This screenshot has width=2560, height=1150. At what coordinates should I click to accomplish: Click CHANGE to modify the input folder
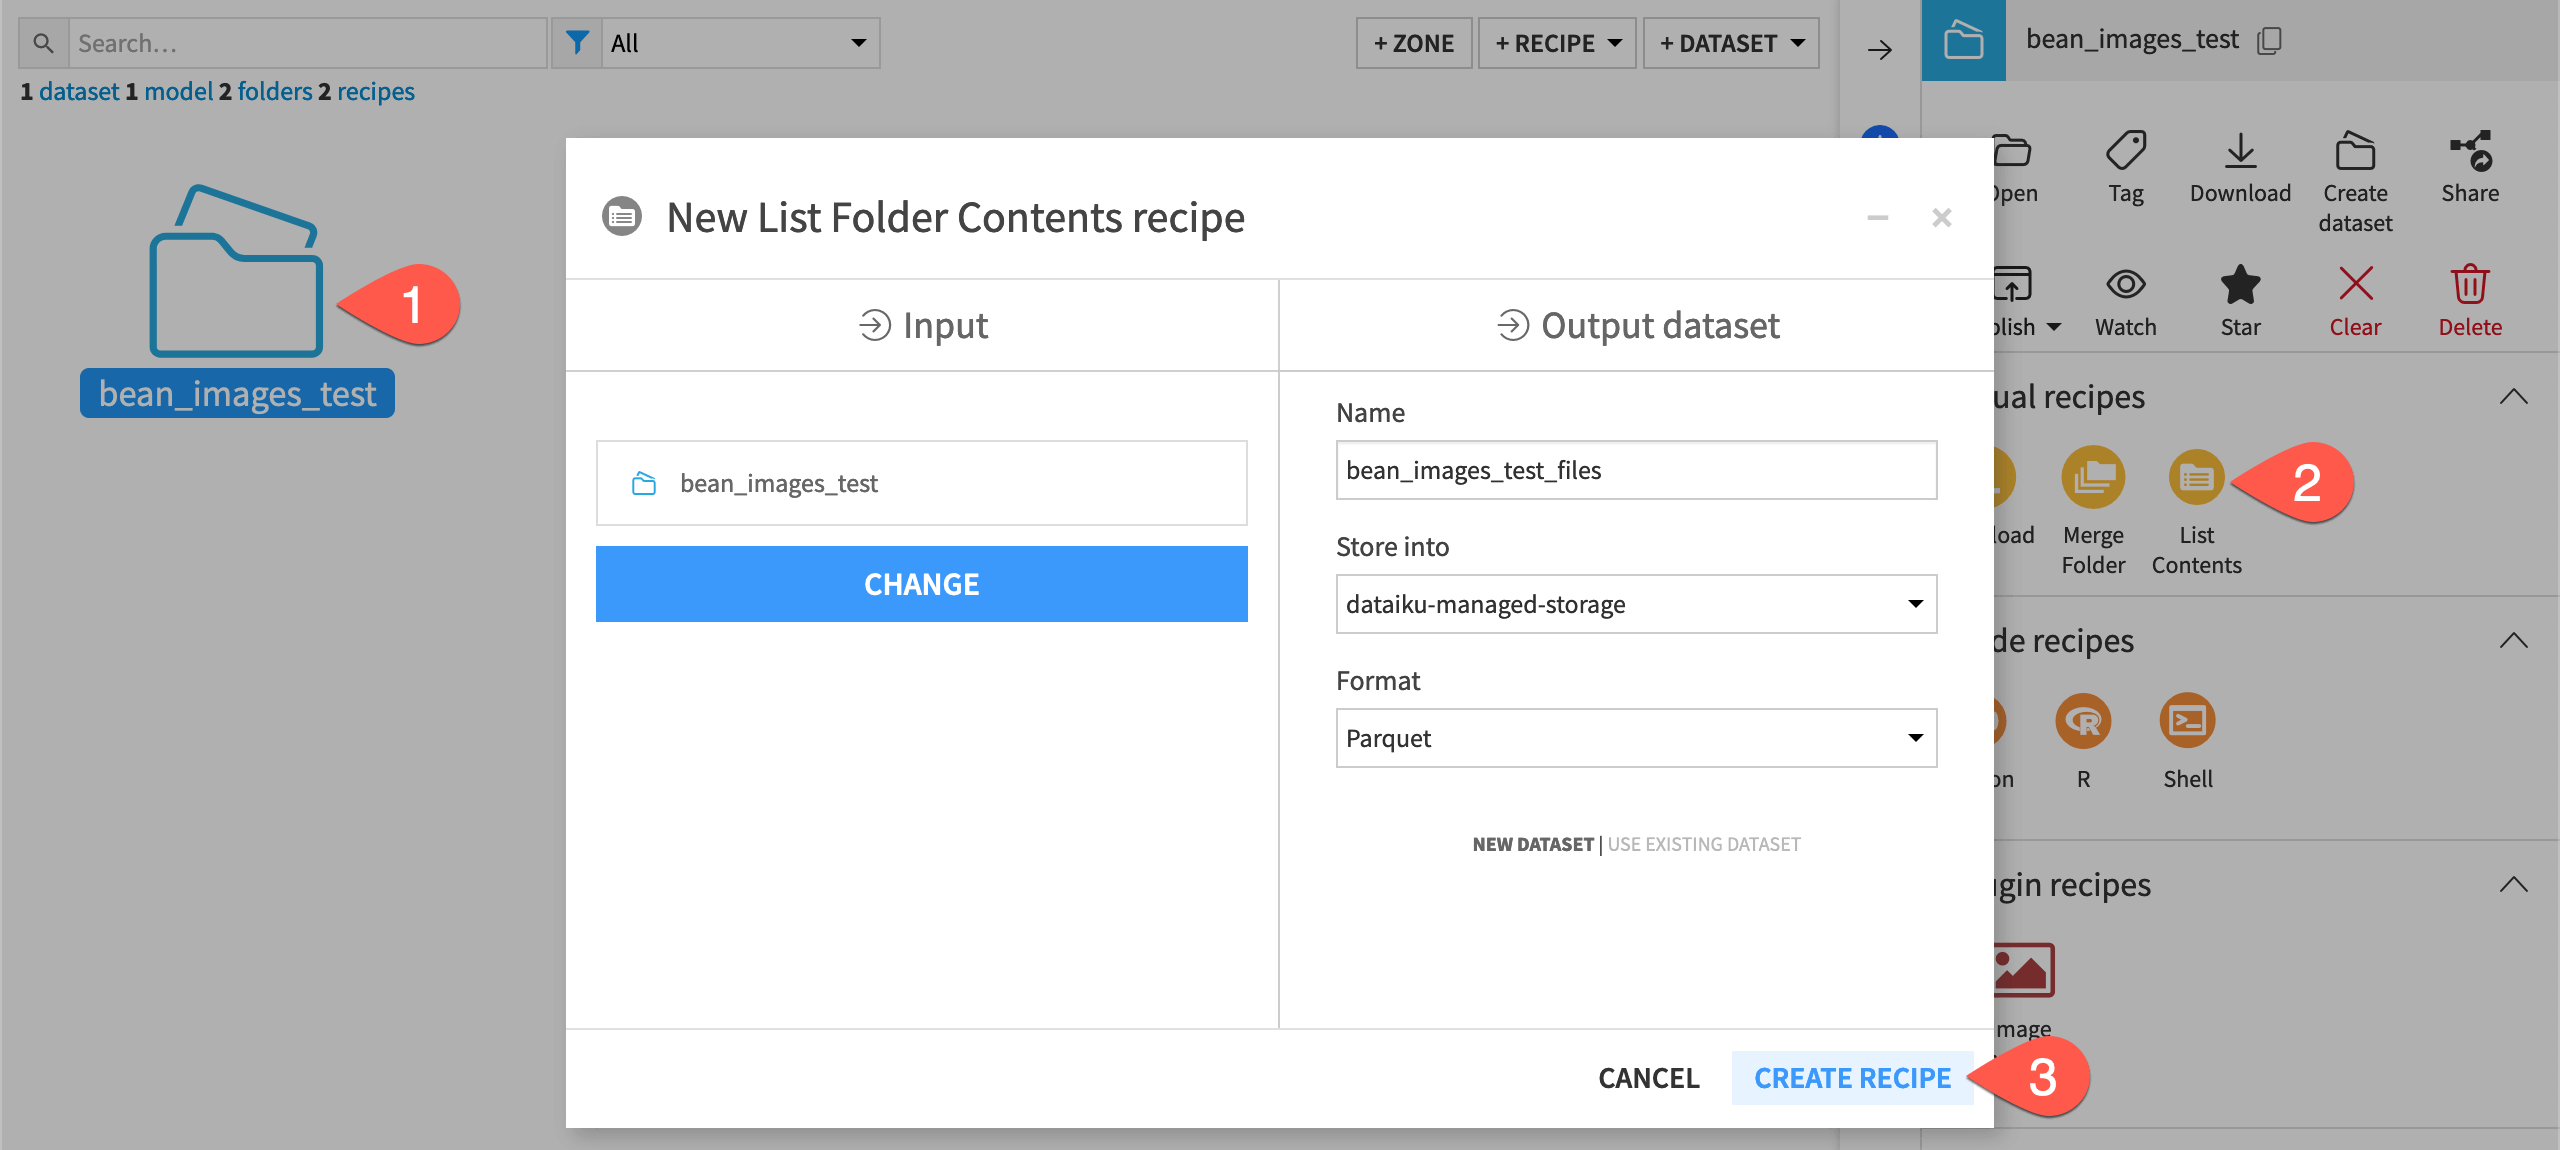[x=921, y=584]
